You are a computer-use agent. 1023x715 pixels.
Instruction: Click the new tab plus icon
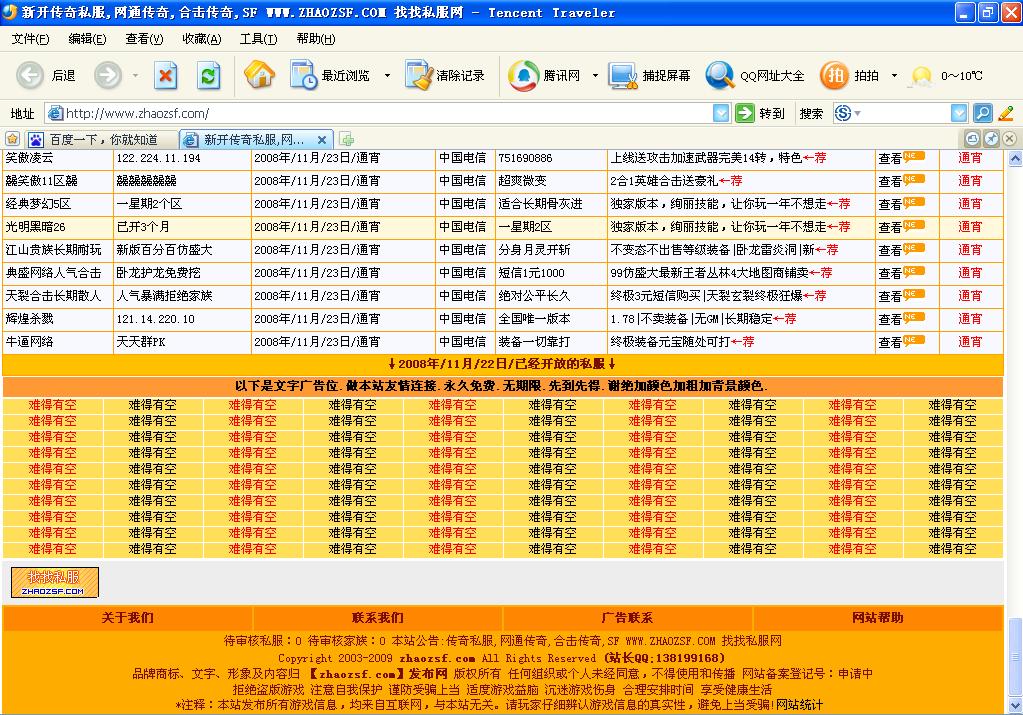point(347,139)
